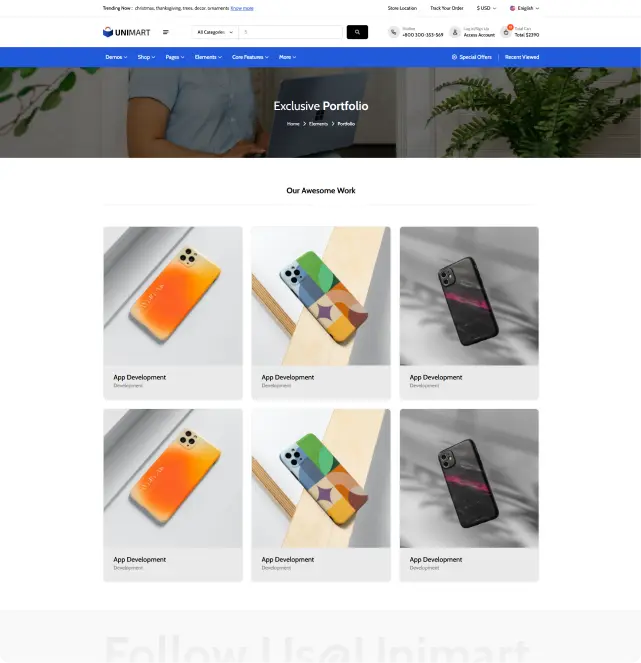The image size is (641, 663).
Task: Click the hotline phone icon
Action: coord(394,32)
